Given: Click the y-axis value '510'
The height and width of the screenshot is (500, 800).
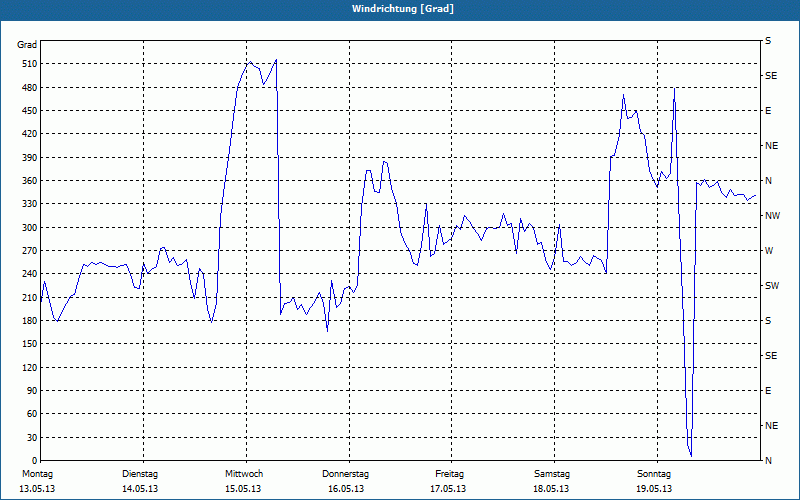Looking at the screenshot, I should tap(30, 64).
